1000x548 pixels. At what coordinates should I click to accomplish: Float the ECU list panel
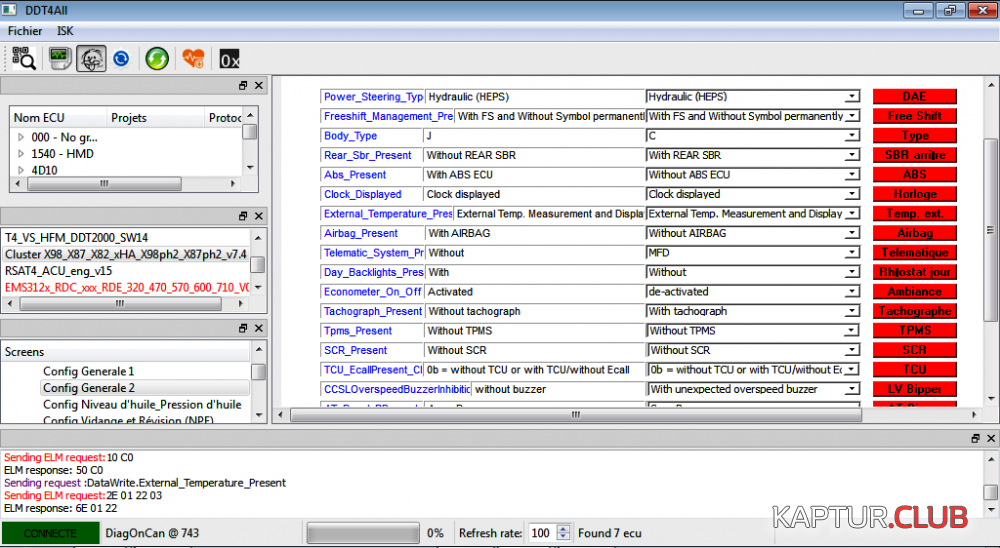pos(243,86)
